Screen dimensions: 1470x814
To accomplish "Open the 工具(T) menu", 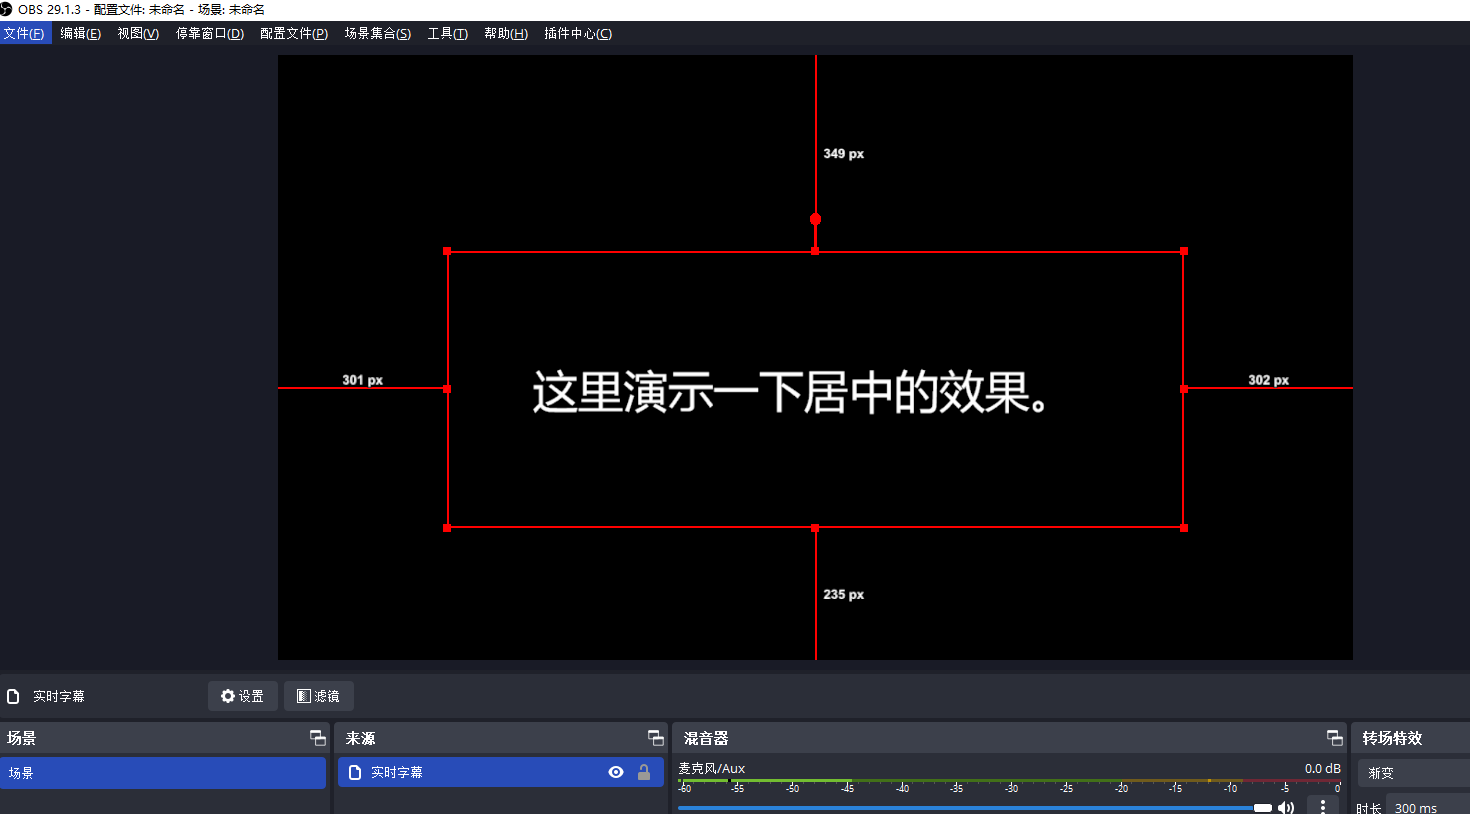I will [x=447, y=33].
